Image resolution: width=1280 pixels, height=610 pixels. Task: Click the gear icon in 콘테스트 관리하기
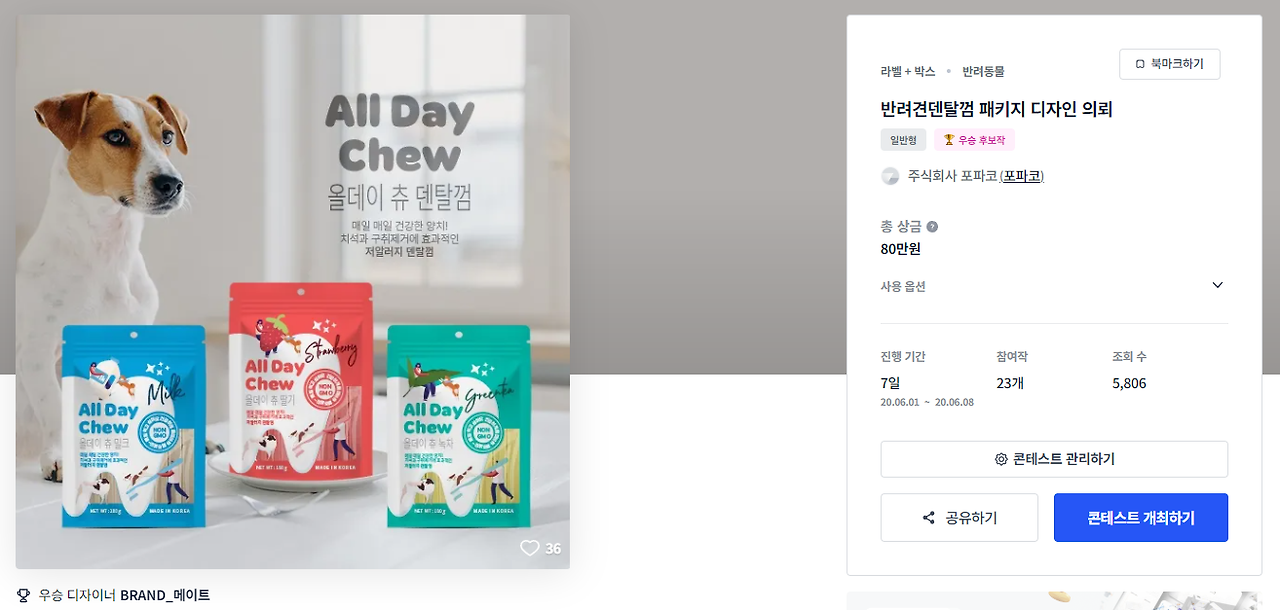[1001, 459]
